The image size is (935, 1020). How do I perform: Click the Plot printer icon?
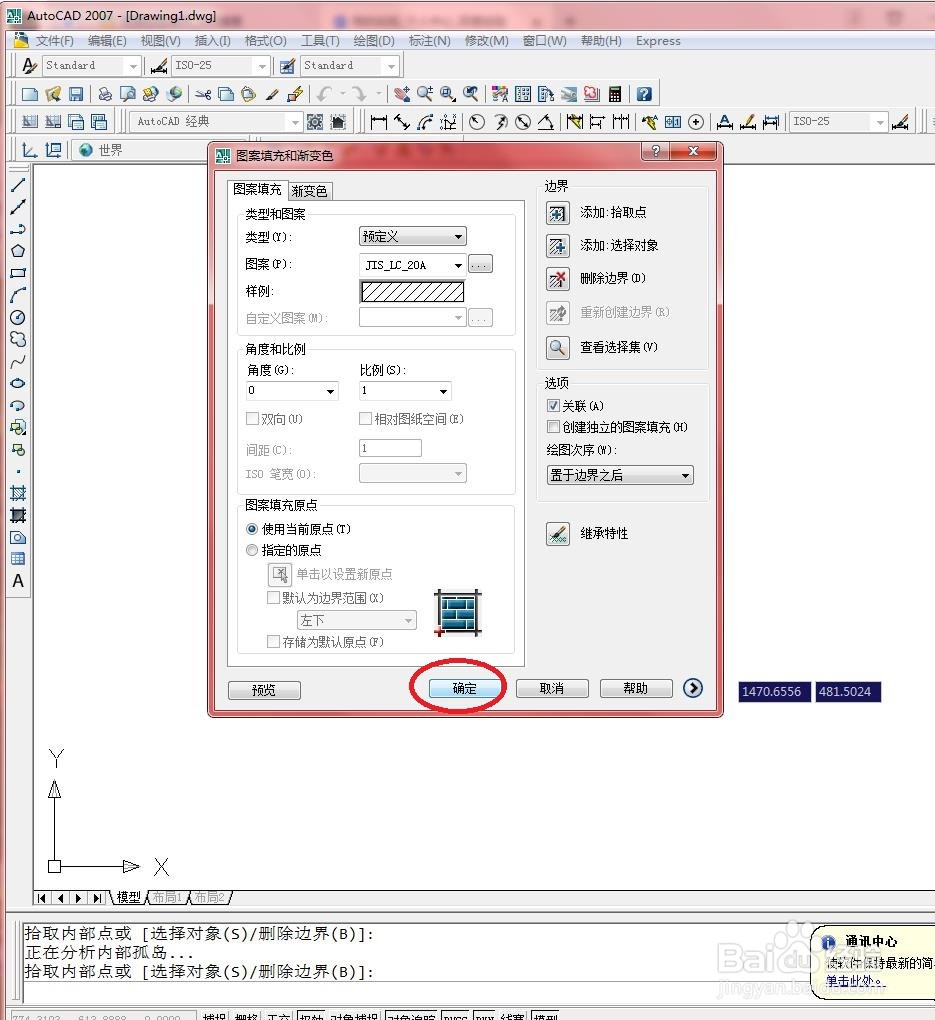click(x=105, y=94)
